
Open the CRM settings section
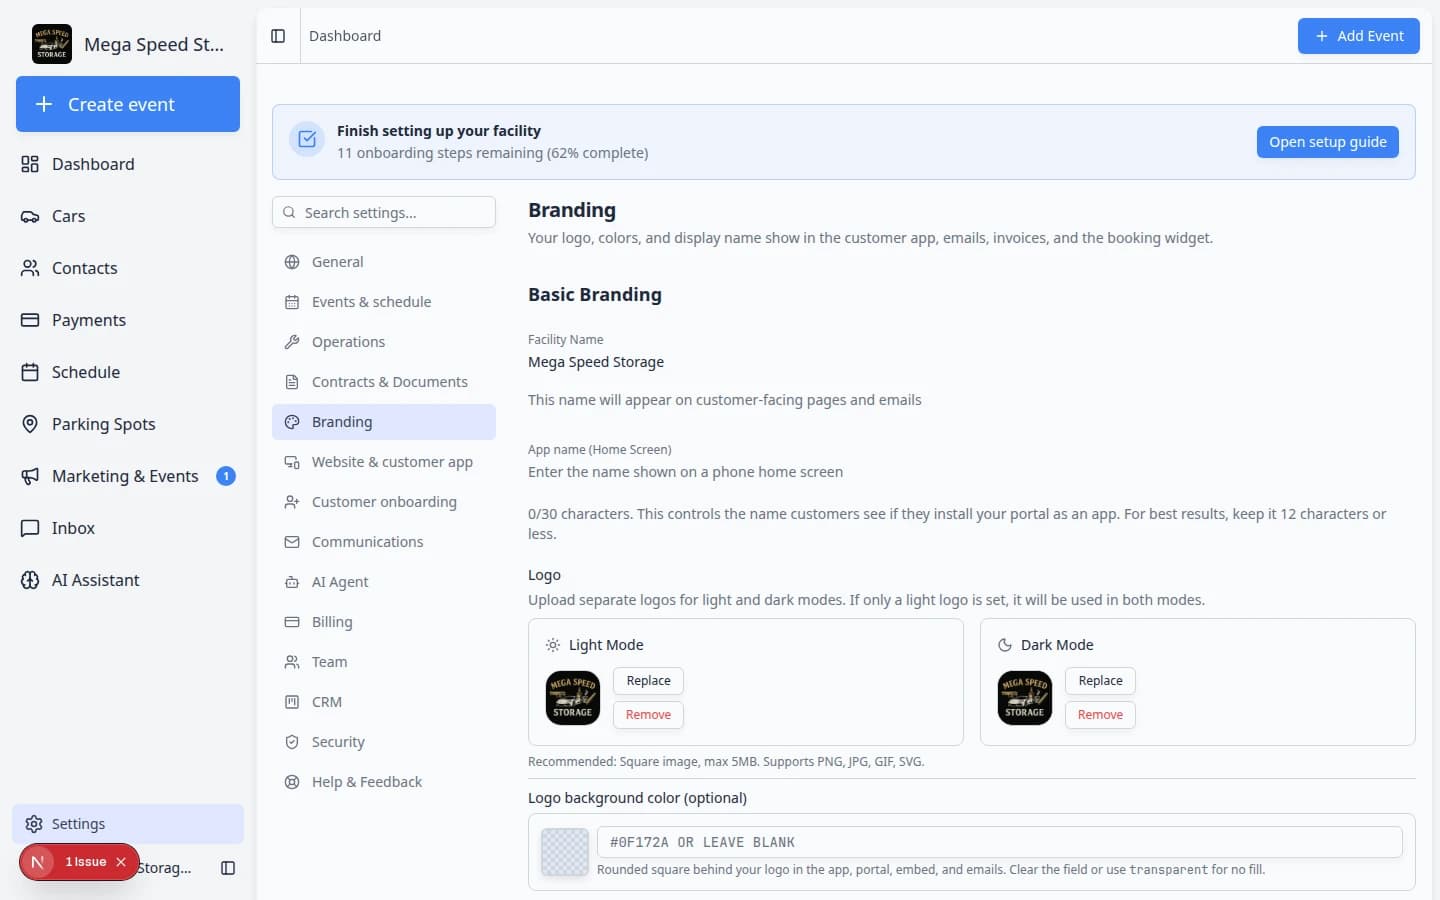click(x=384, y=702)
